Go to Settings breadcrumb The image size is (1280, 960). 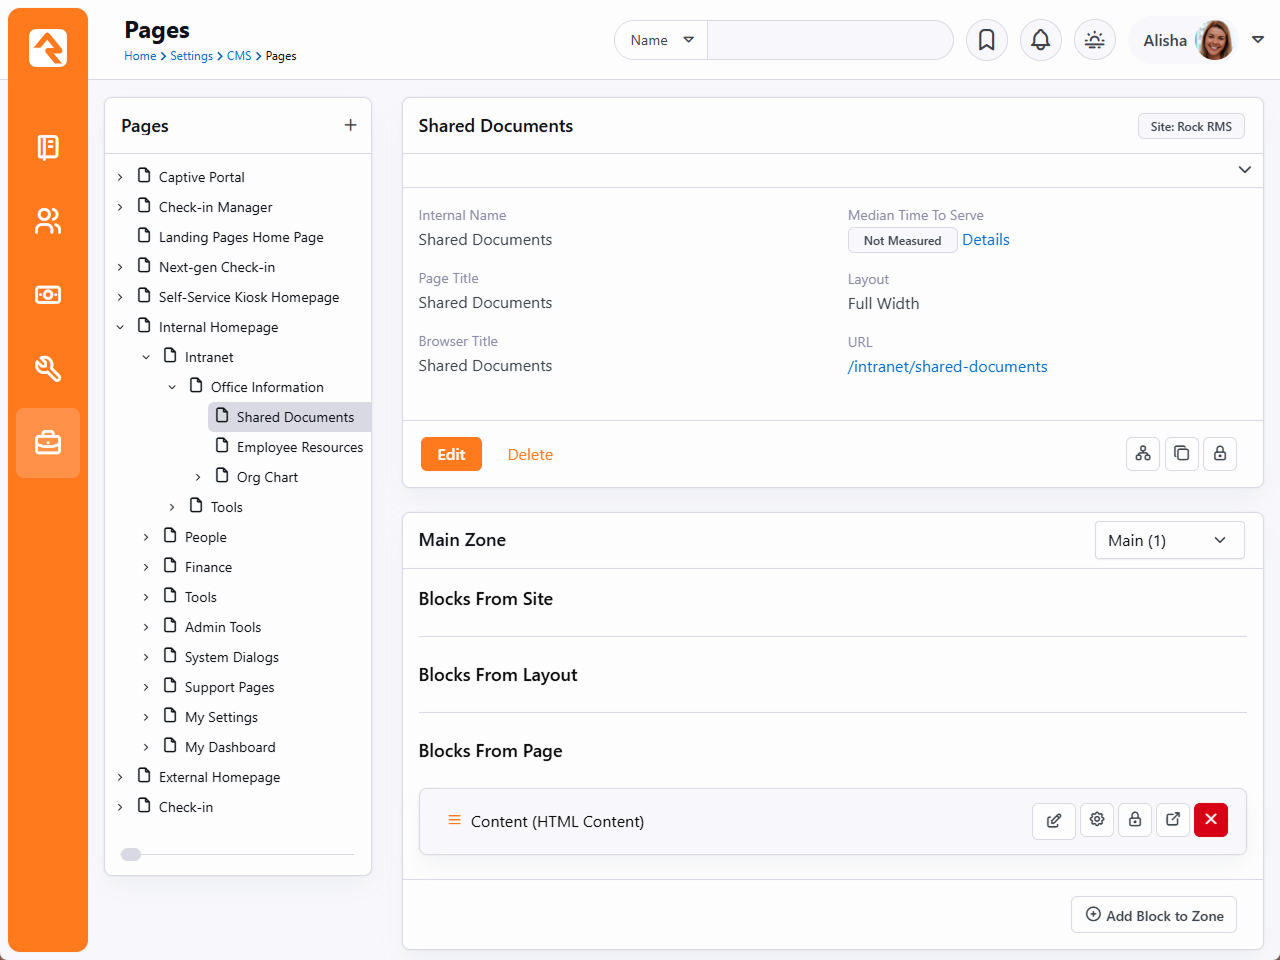tap(191, 56)
